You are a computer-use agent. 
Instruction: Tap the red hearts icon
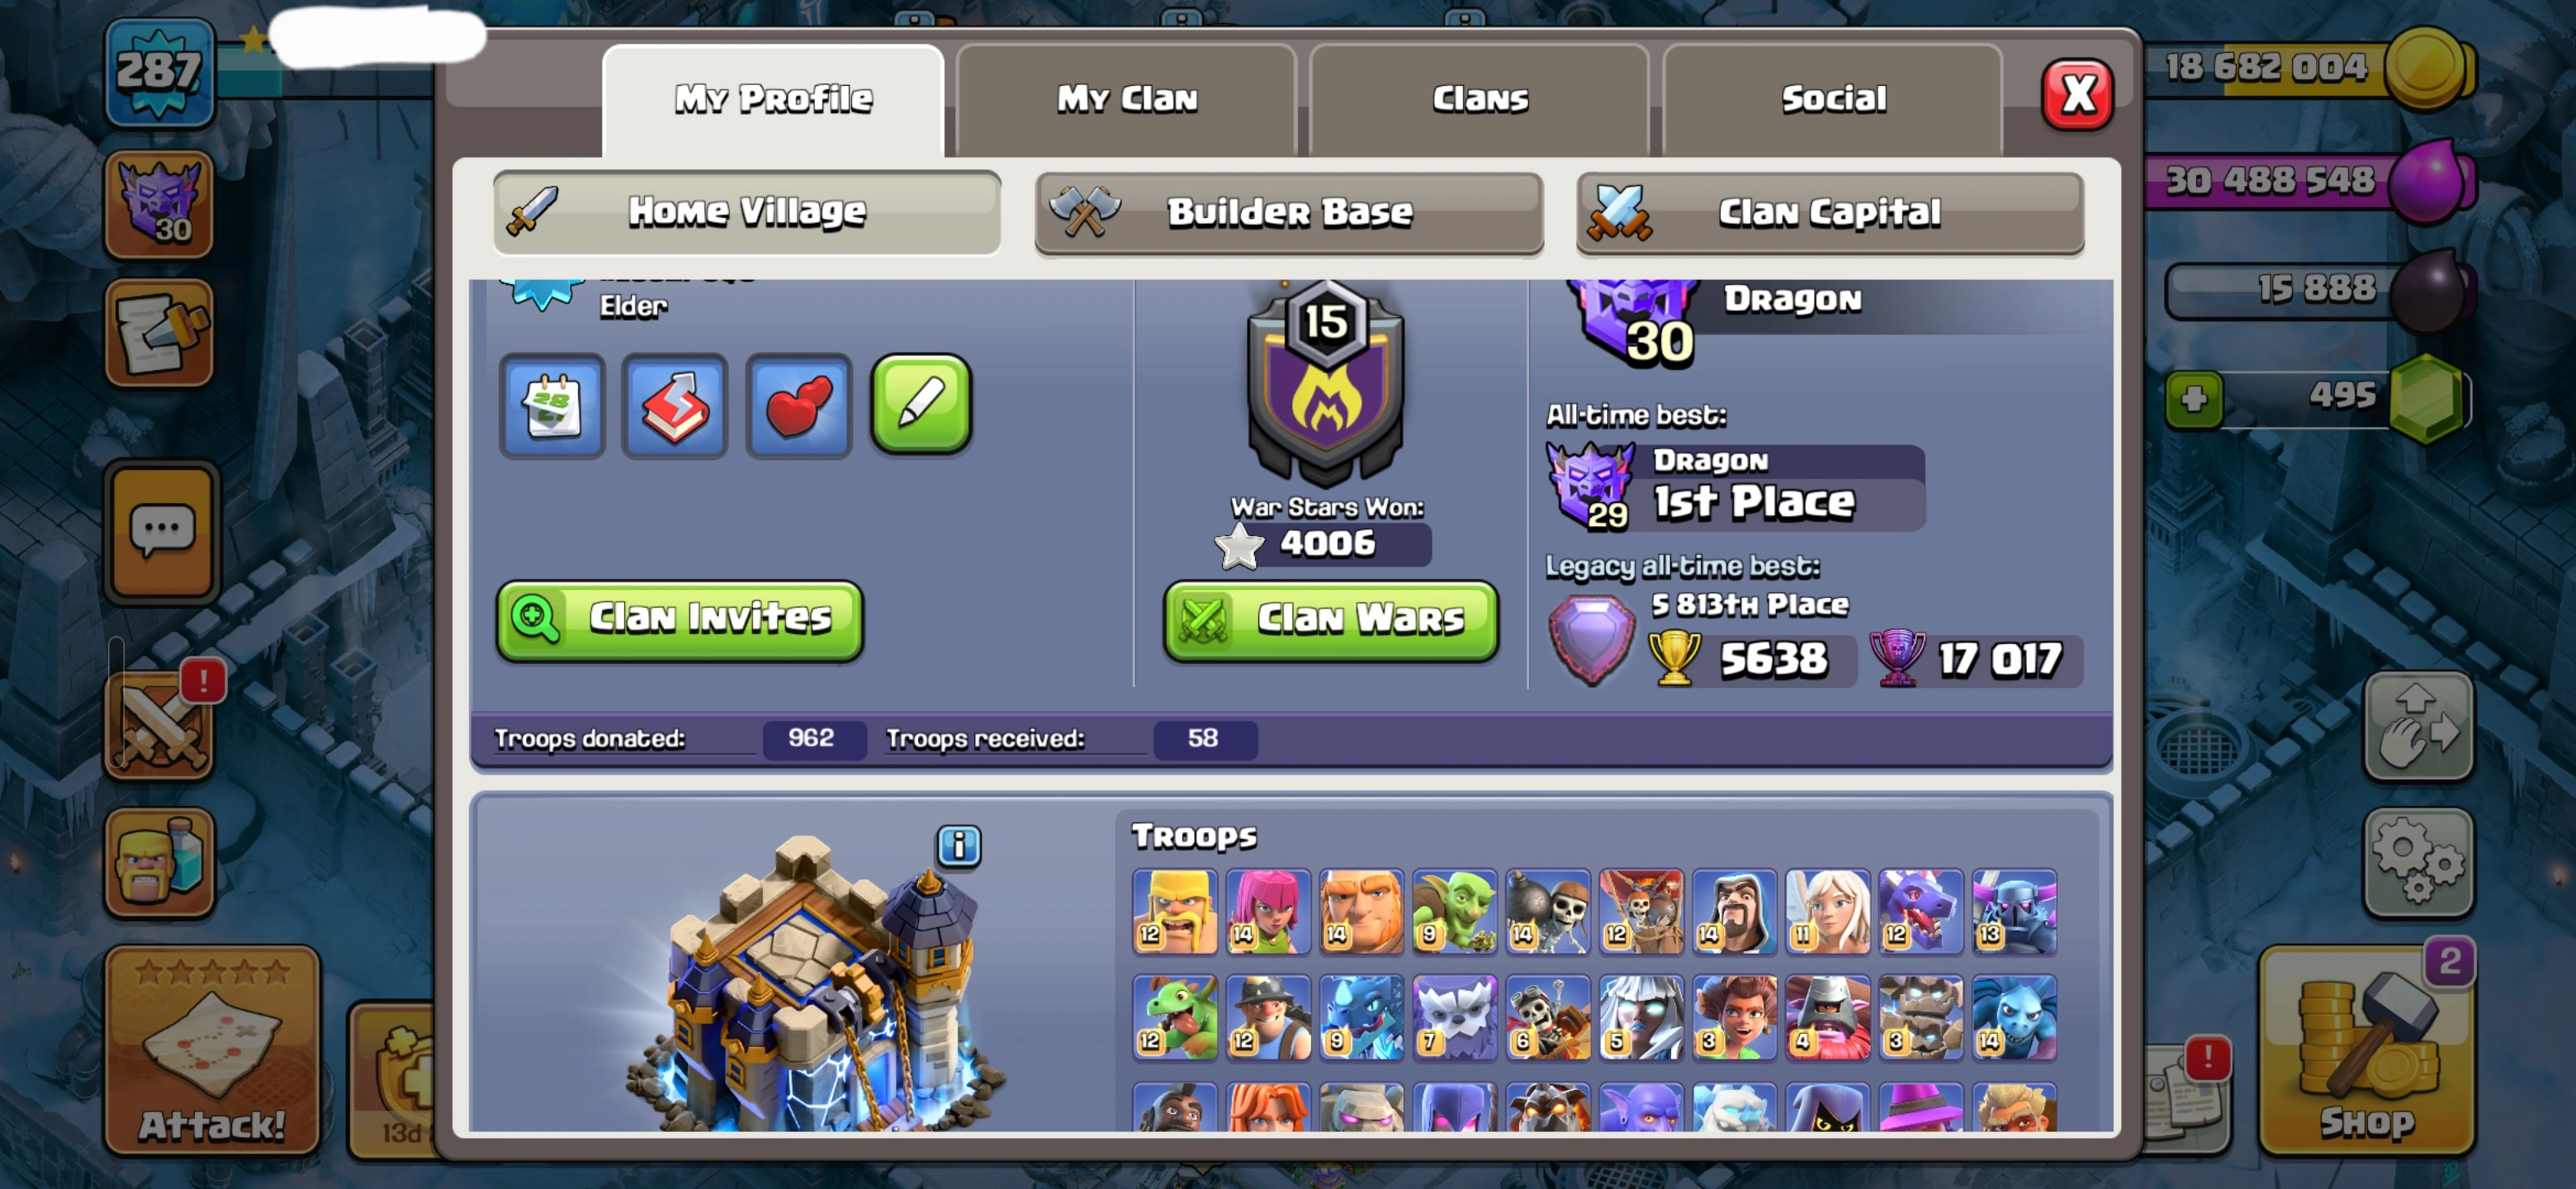pyautogui.click(x=798, y=406)
